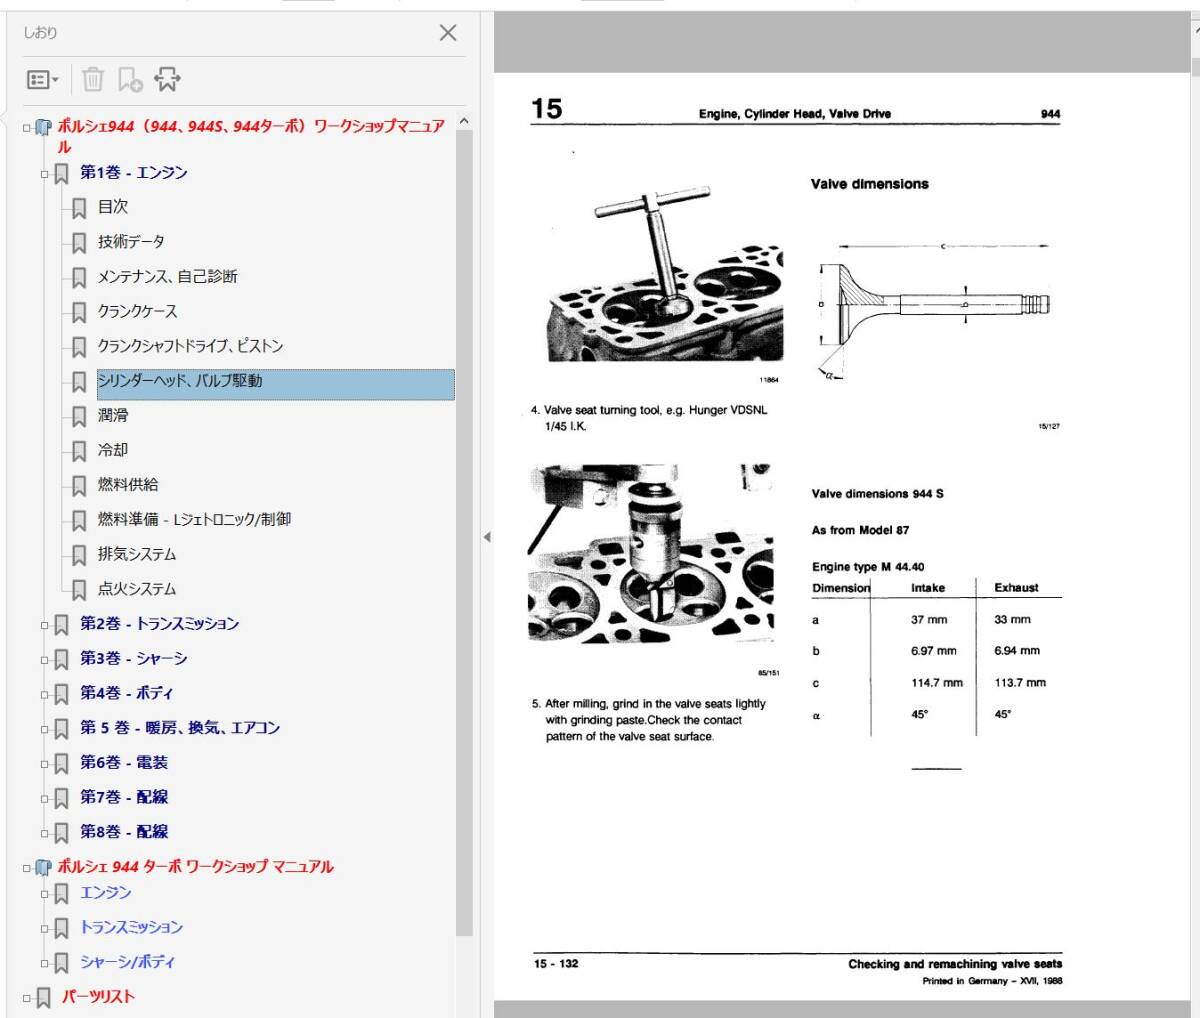This screenshot has height=1018, width=1200.
Task: Click the find current bookmark icon
Action: click(x=167, y=79)
